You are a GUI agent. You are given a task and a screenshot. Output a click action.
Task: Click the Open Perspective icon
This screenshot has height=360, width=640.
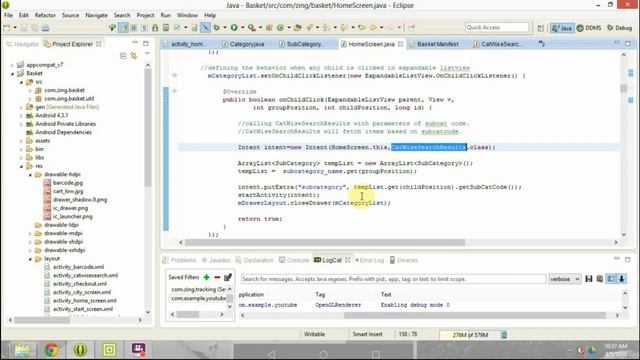pyautogui.click(x=541, y=28)
